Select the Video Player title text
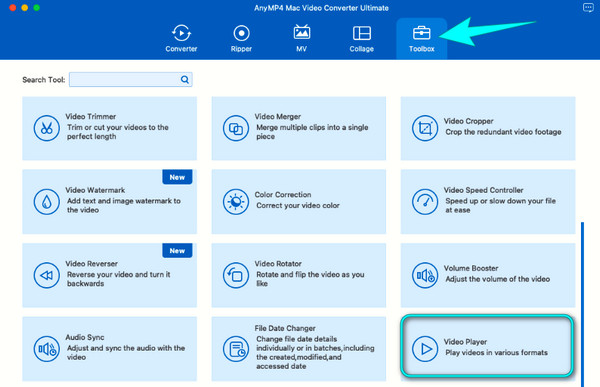This screenshot has height=387, width=600. (x=465, y=342)
